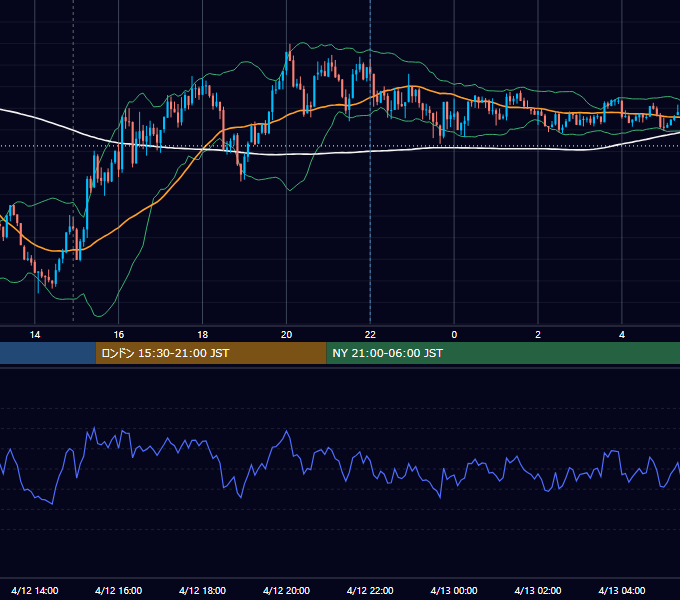Click the 14 hour label on price chart axis

(x=35, y=335)
